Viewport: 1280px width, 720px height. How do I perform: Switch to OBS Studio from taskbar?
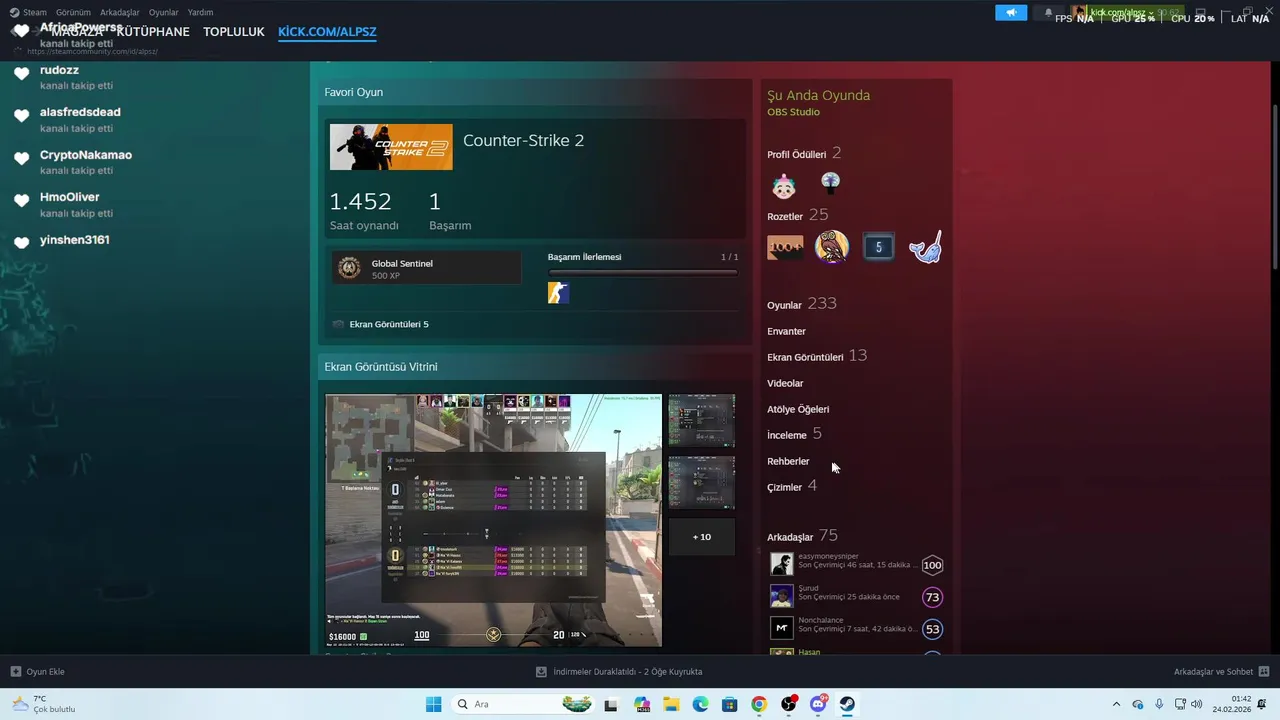coord(789,704)
